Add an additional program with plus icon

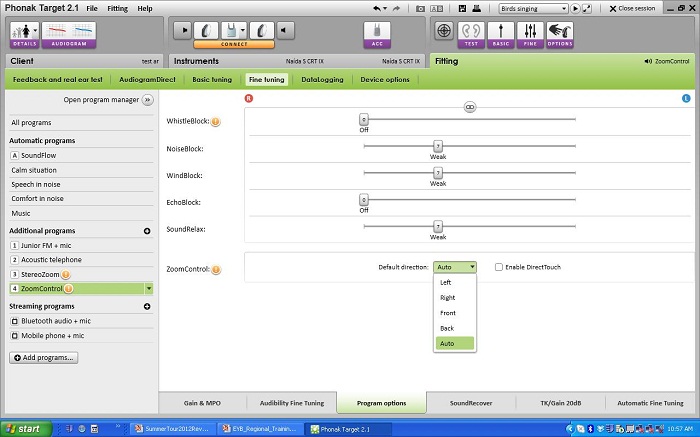coord(147,231)
